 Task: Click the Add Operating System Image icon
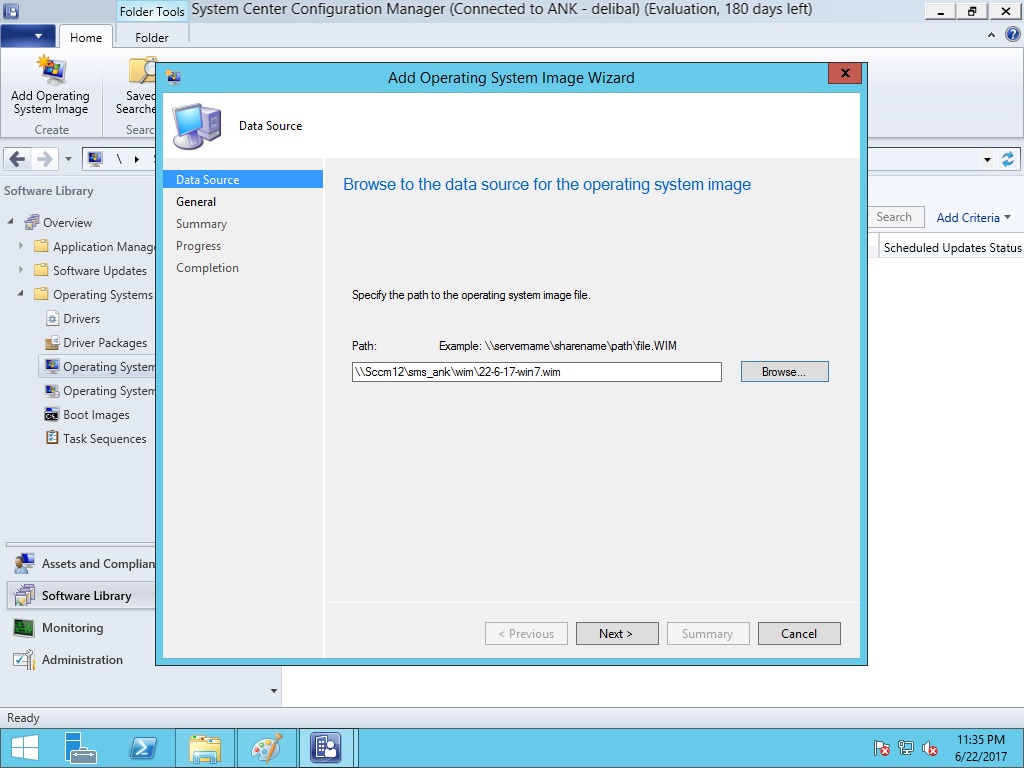pyautogui.click(x=50, y=74)
